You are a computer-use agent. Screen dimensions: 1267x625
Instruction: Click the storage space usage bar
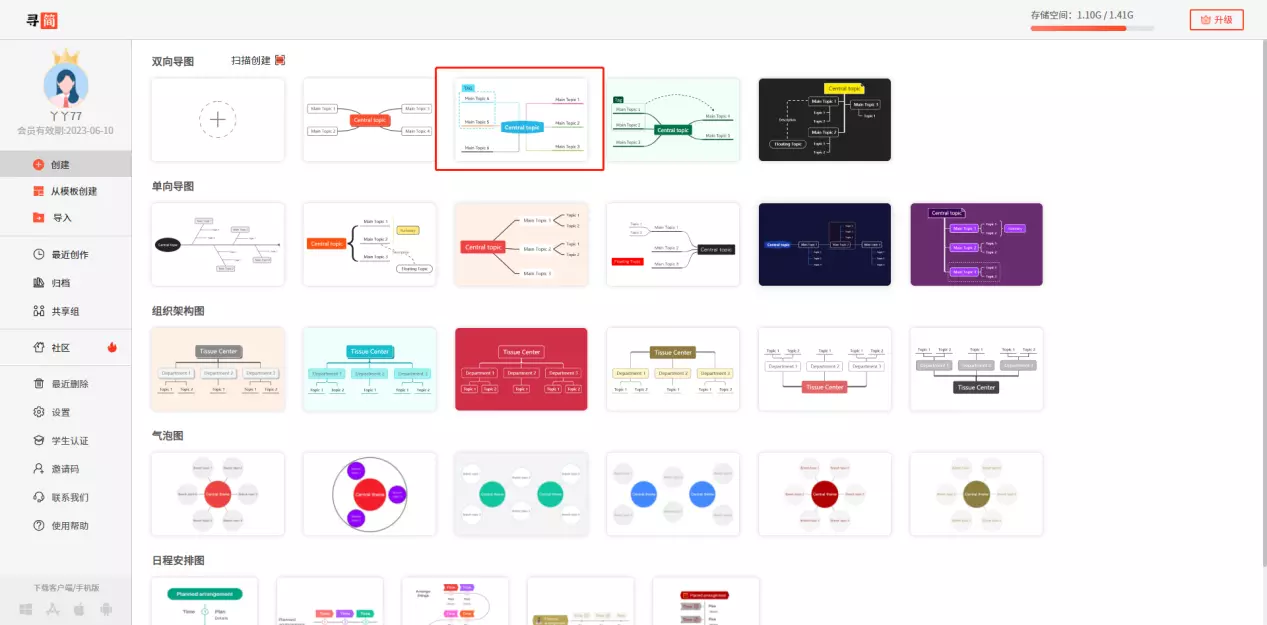[x=1091, y=28]
